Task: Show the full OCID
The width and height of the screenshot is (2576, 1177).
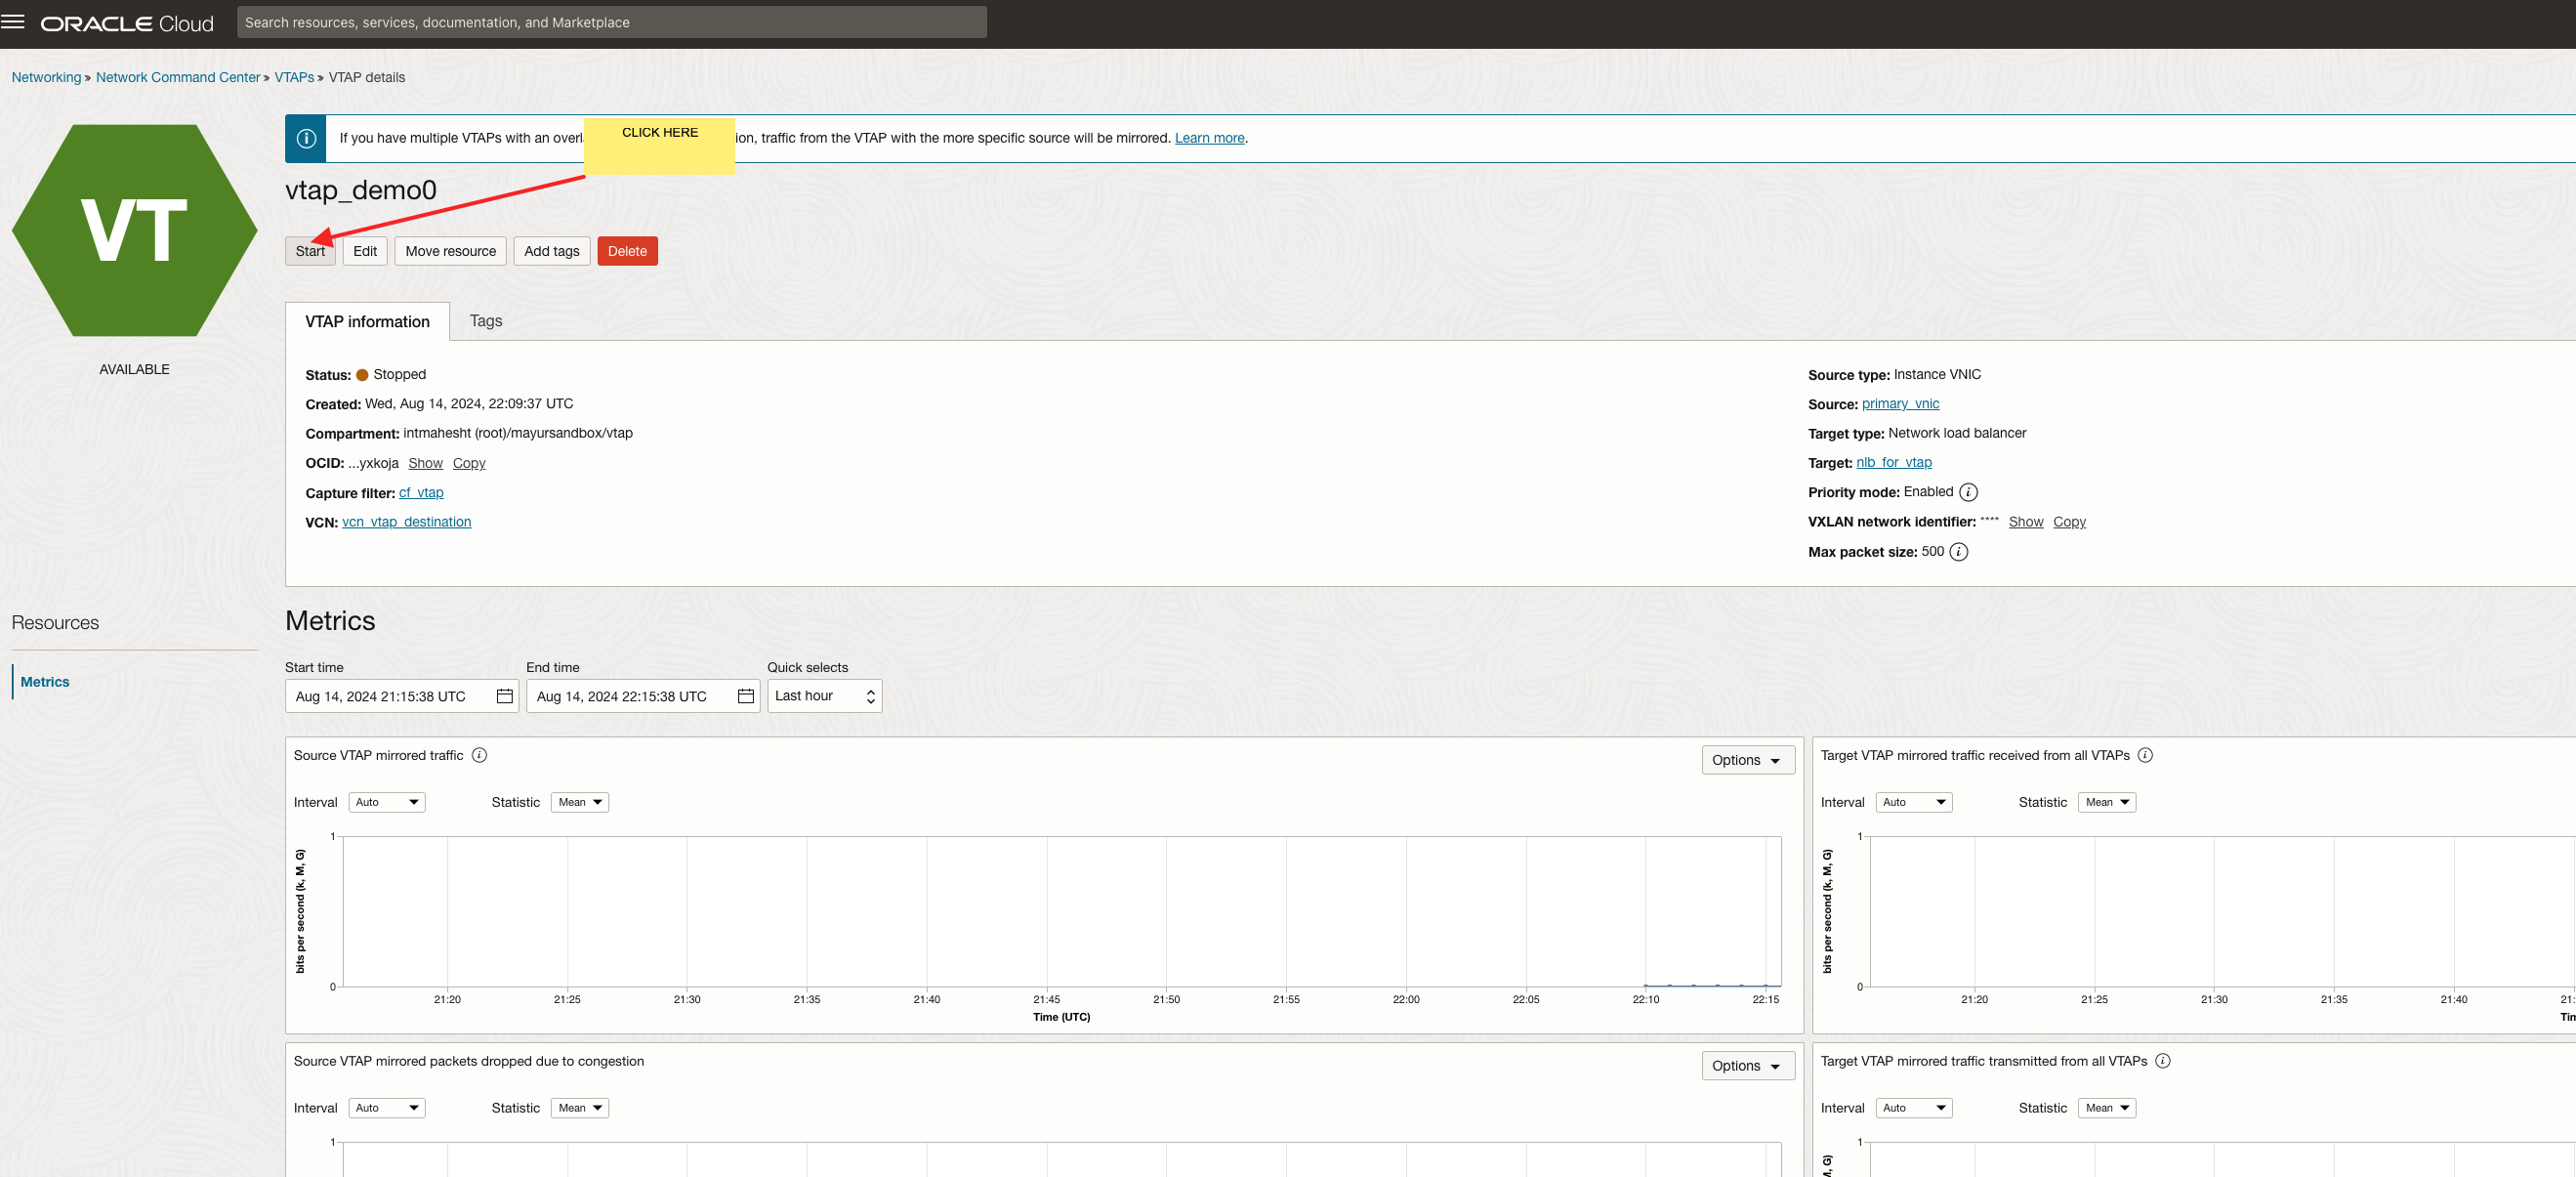Action: coord(425,463)
